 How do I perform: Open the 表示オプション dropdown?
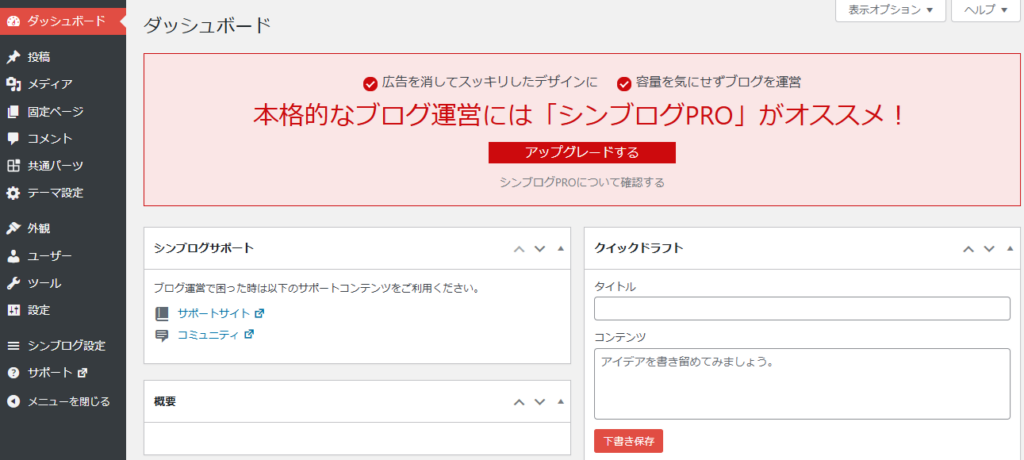click(889, 10)
